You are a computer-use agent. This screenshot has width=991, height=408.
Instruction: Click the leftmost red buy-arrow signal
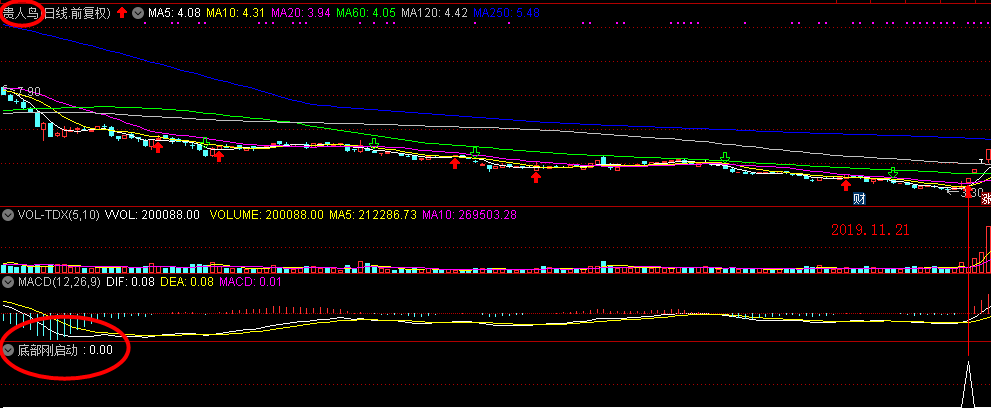coord(158,147)
